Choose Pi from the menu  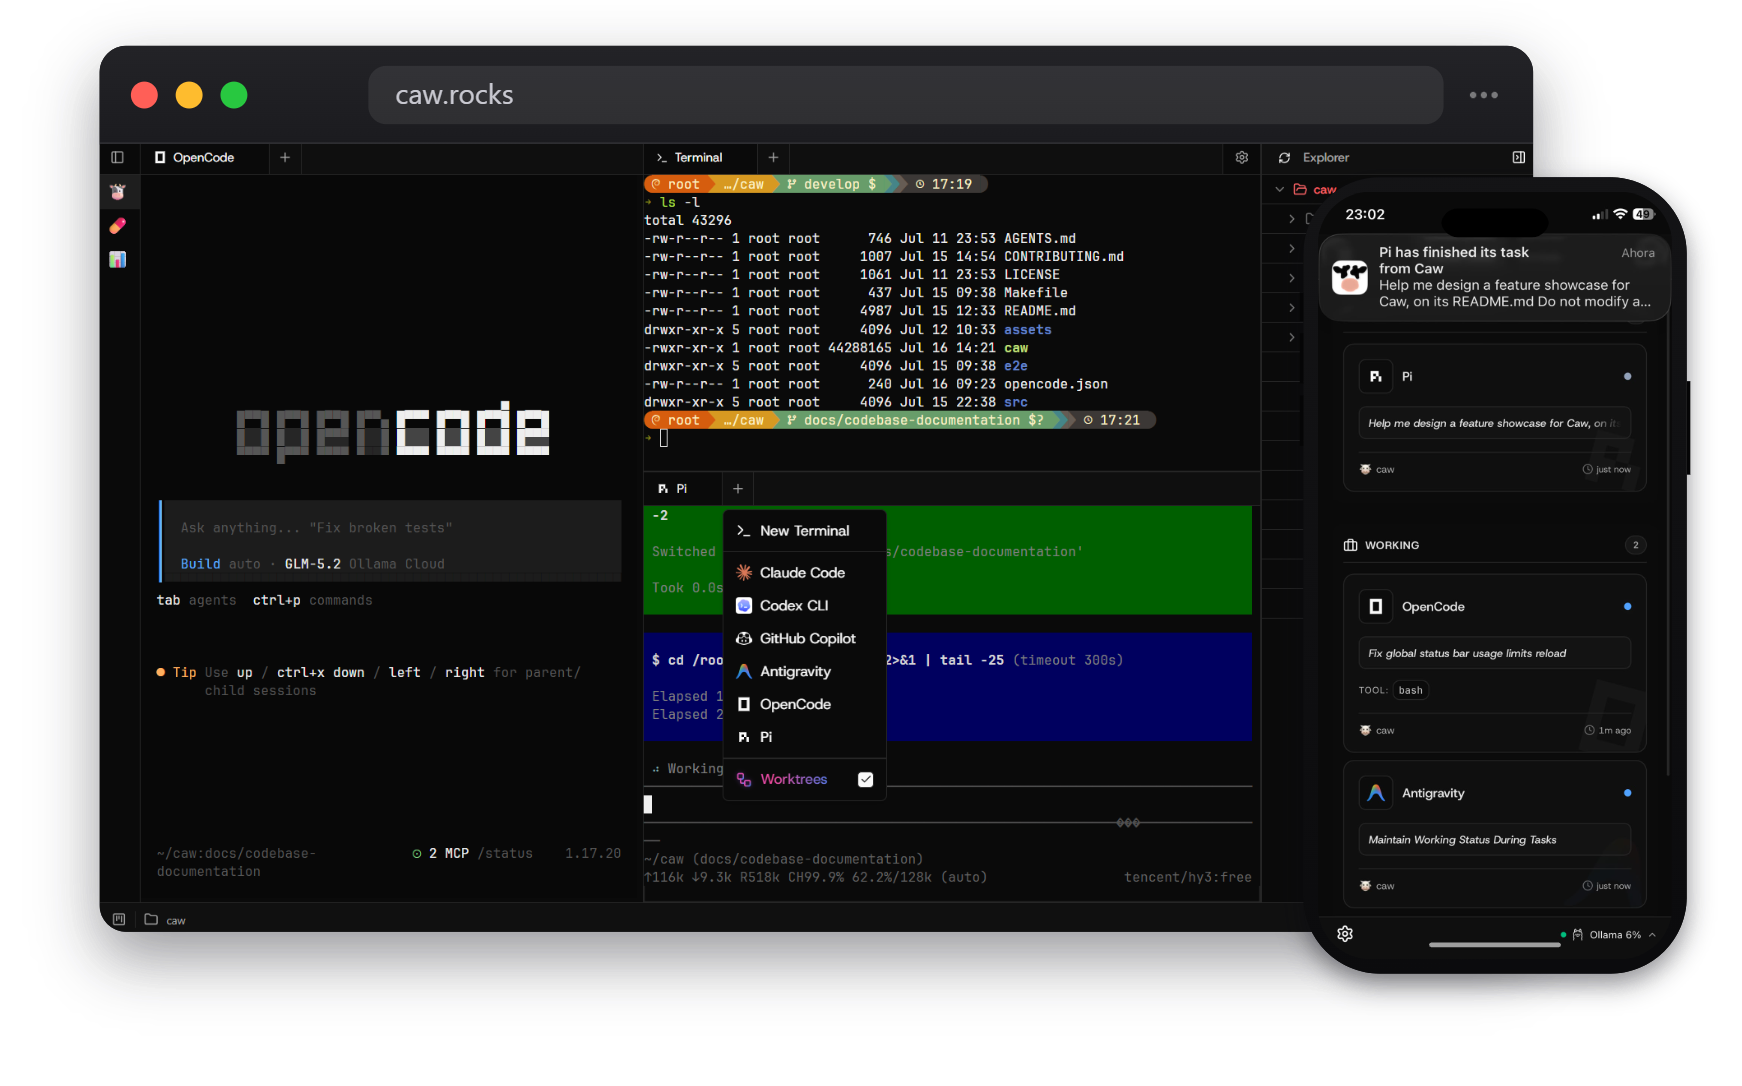[805, 737]
